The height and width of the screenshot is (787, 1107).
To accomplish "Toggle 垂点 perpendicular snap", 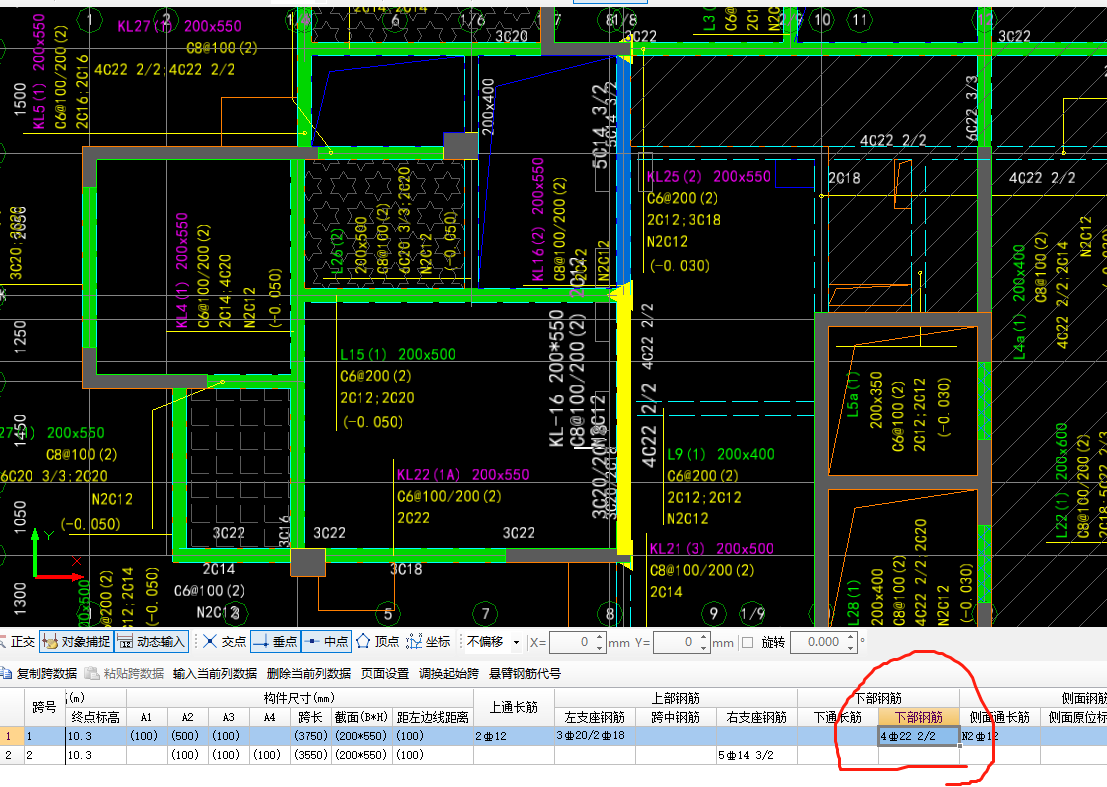I will 274,642.
